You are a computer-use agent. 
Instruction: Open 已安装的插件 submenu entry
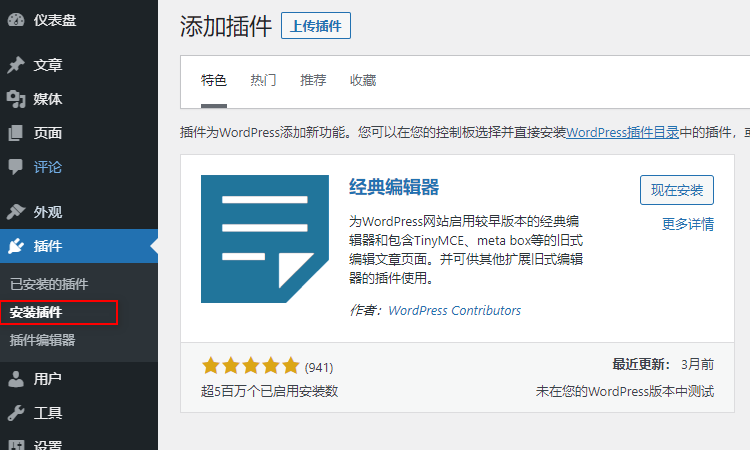click(49, 284)
